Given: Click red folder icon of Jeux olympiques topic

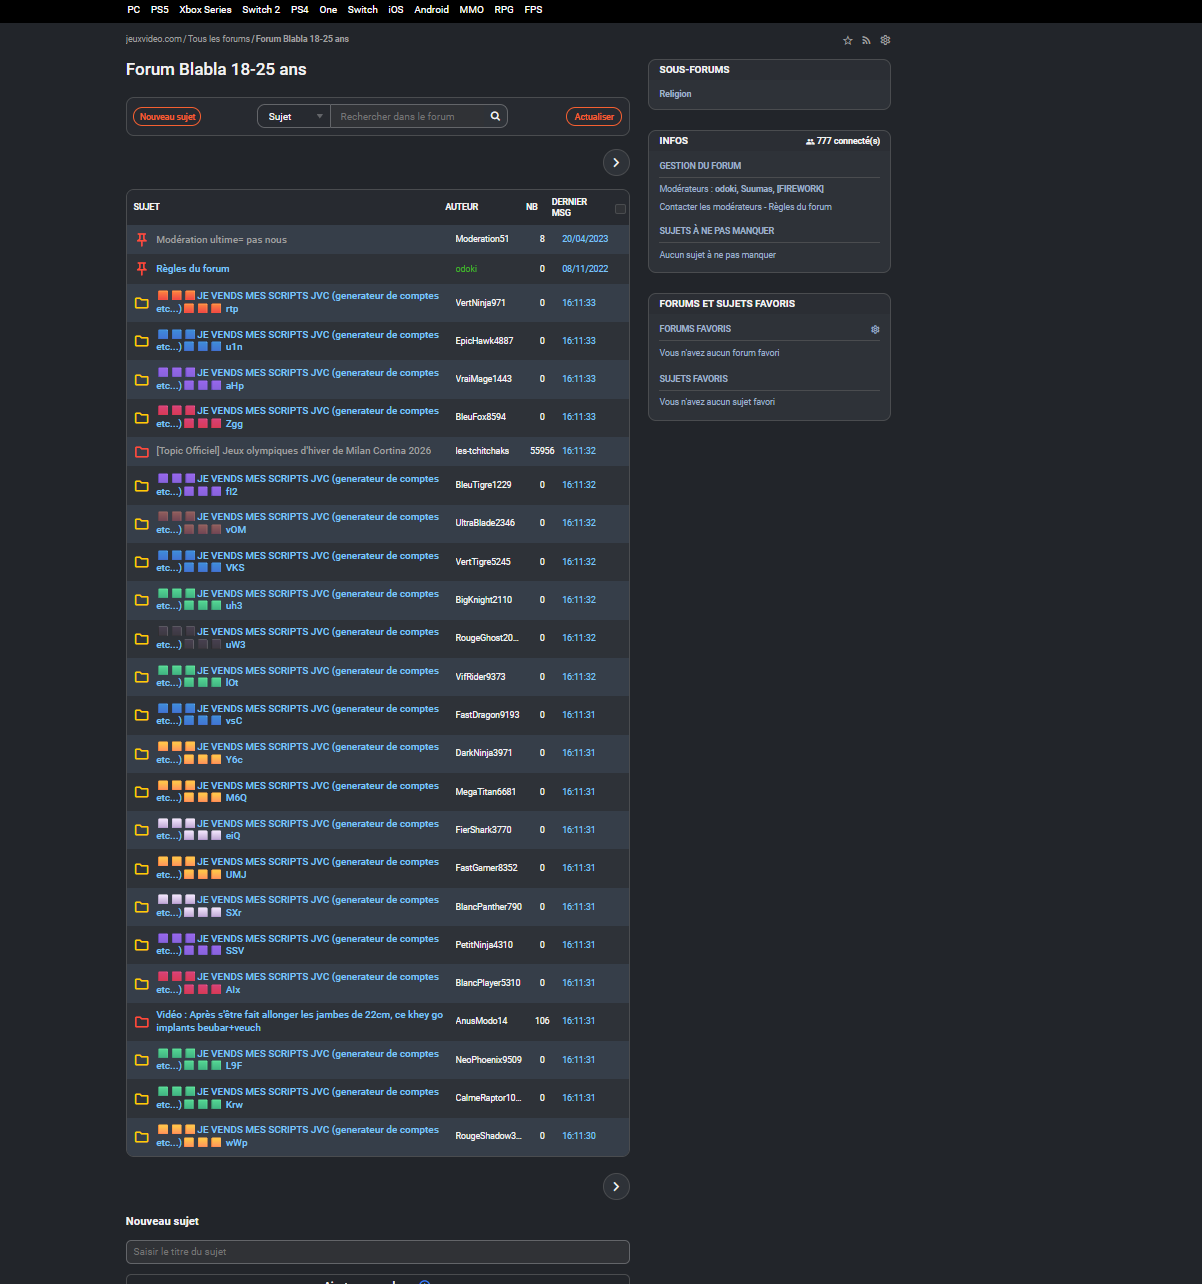Looking at the screenshot, I should [x=142, y=451].
